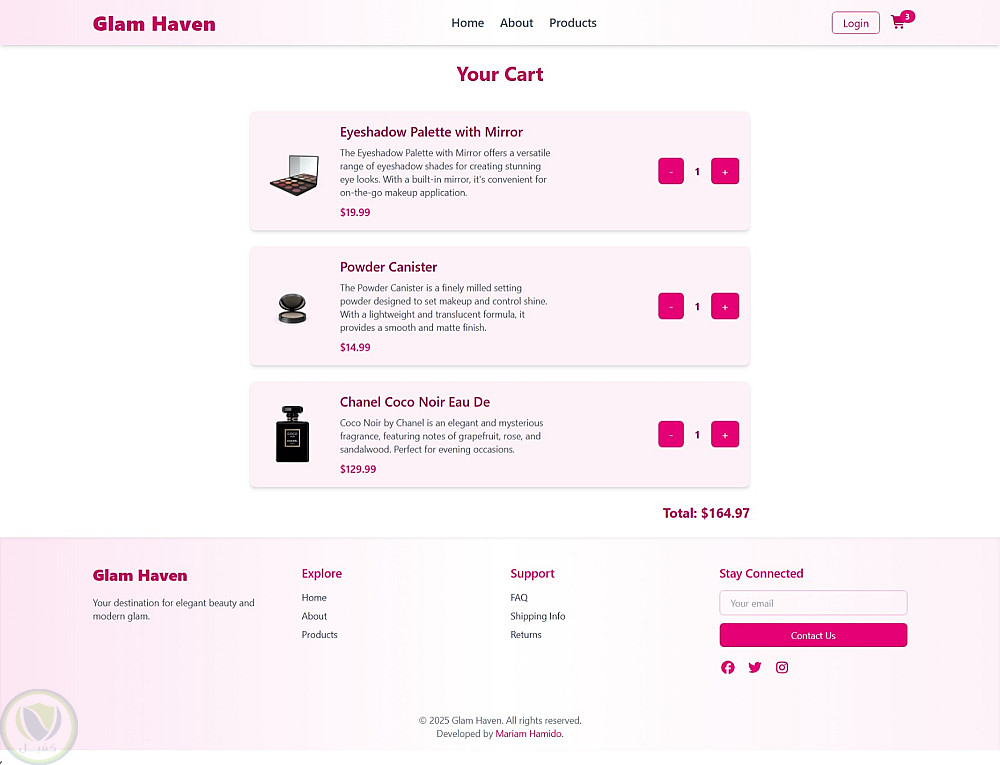
Task: Click the Login button
Action: click(856, 23)
